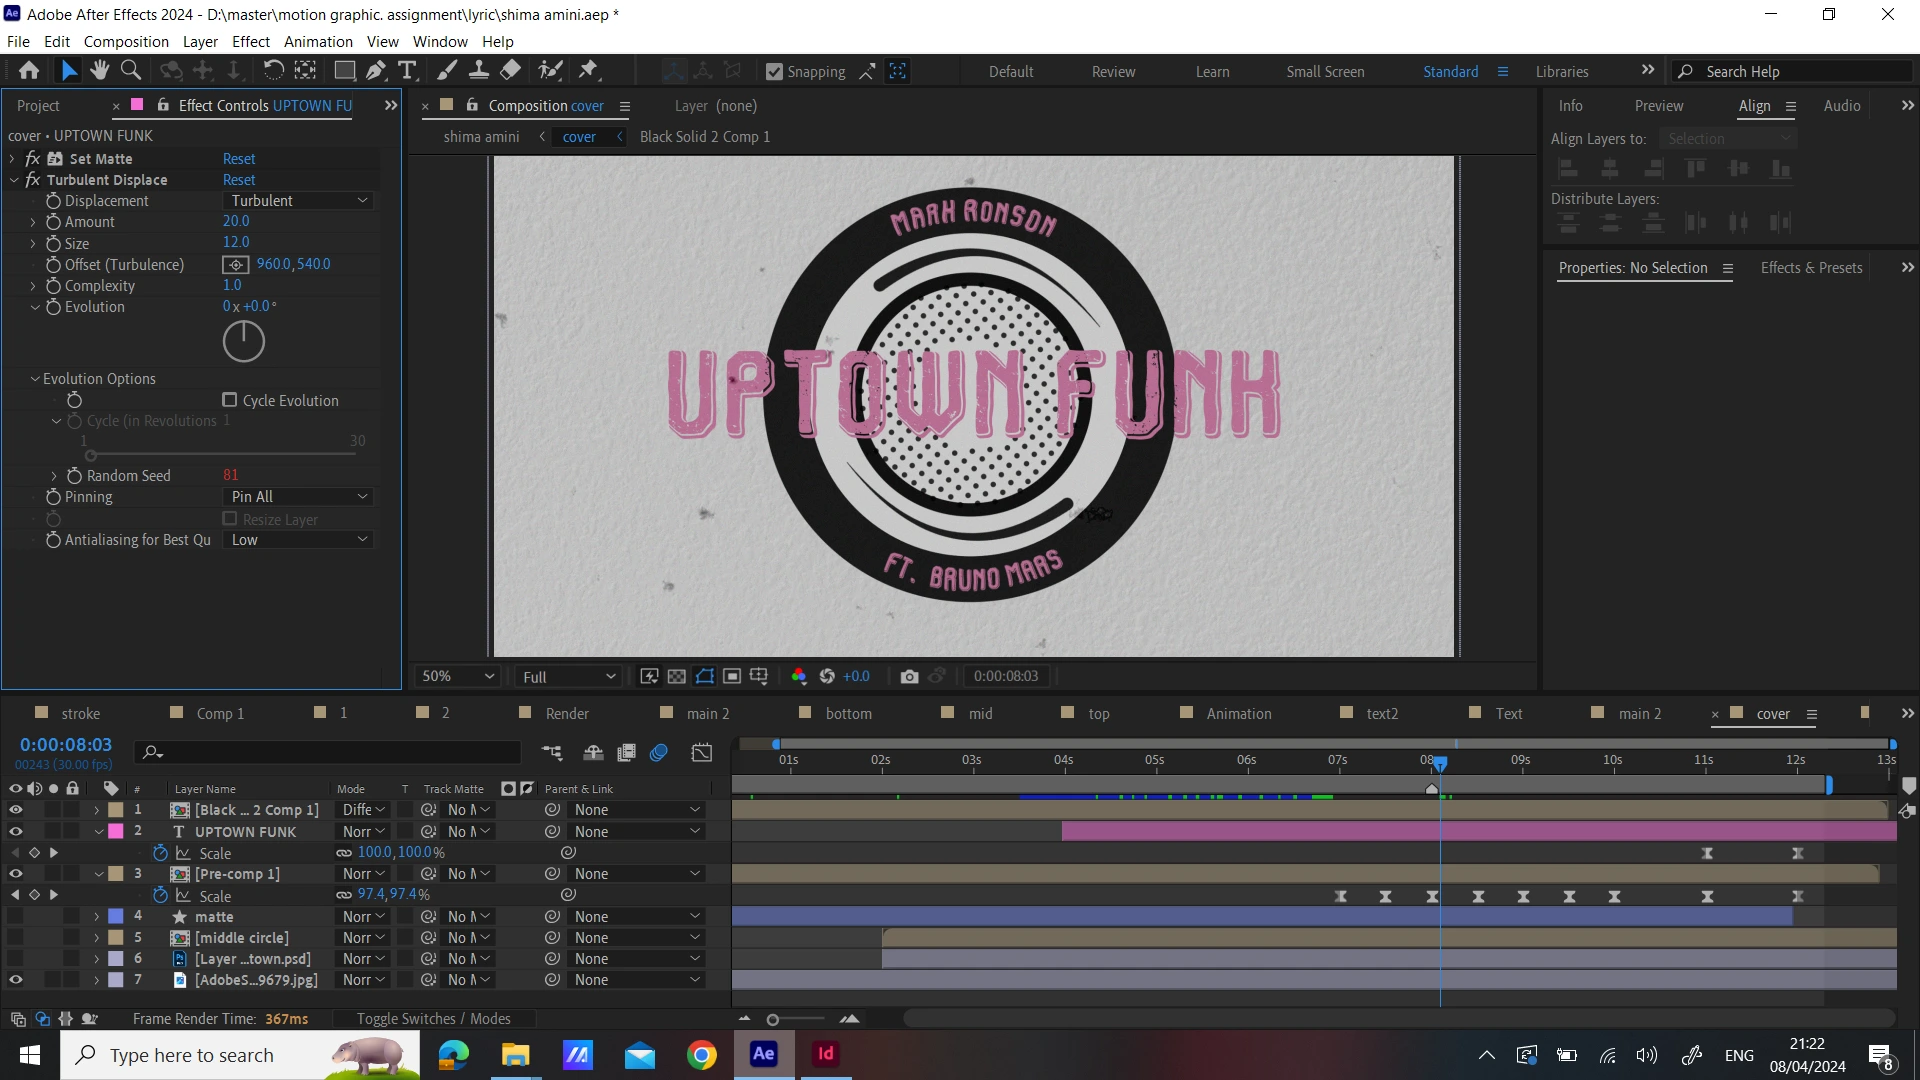Image resolution: width=1920 pixels, height=1080 pixels.
Task: Expand the Set Matte effect
Action: click(x=12, y=159)
